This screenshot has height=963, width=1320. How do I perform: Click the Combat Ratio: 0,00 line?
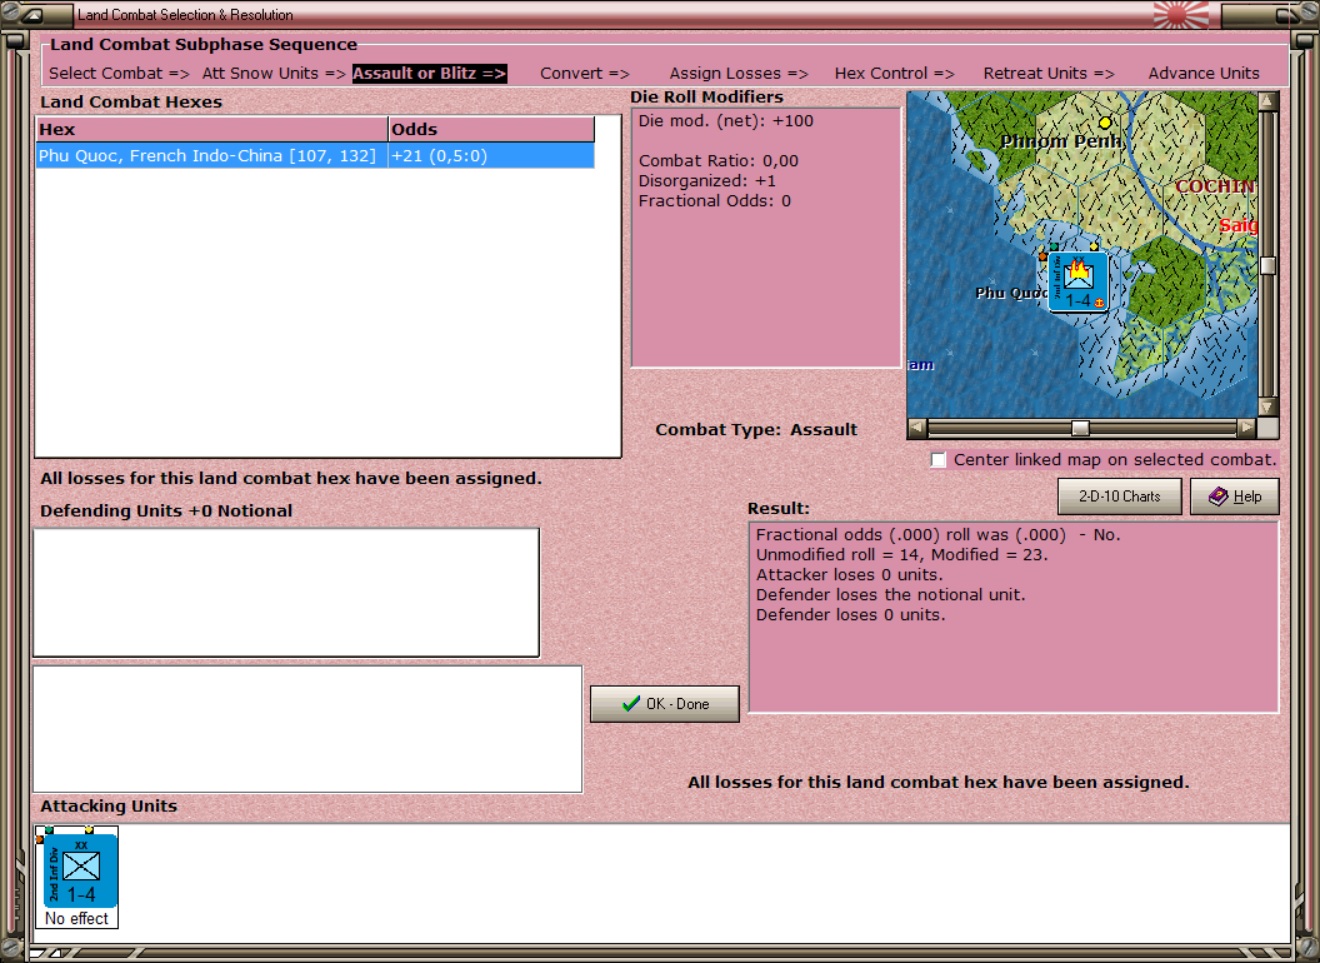718,161
